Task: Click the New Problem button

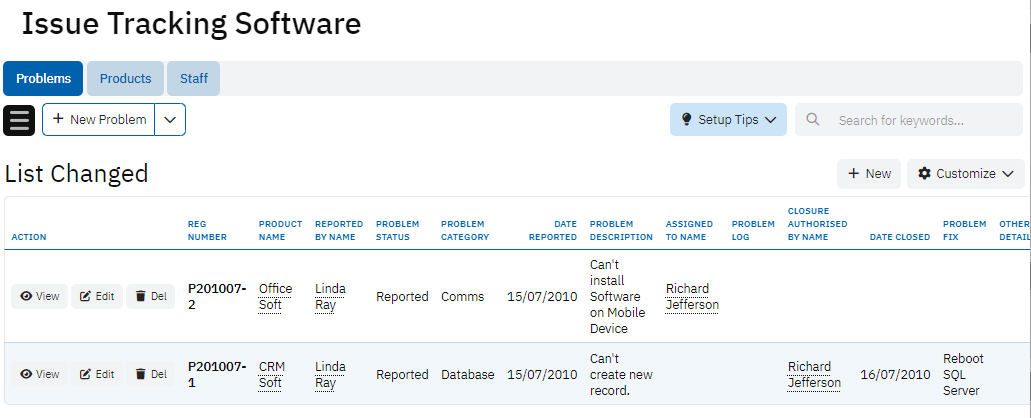Action: coord(99,120)
